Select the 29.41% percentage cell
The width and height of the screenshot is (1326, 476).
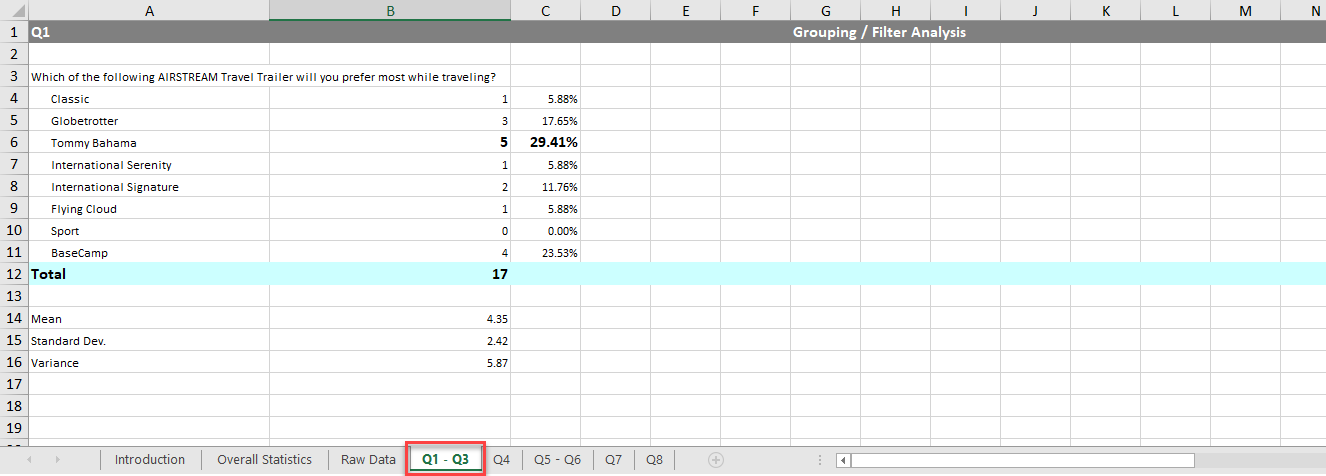[545, 143]
